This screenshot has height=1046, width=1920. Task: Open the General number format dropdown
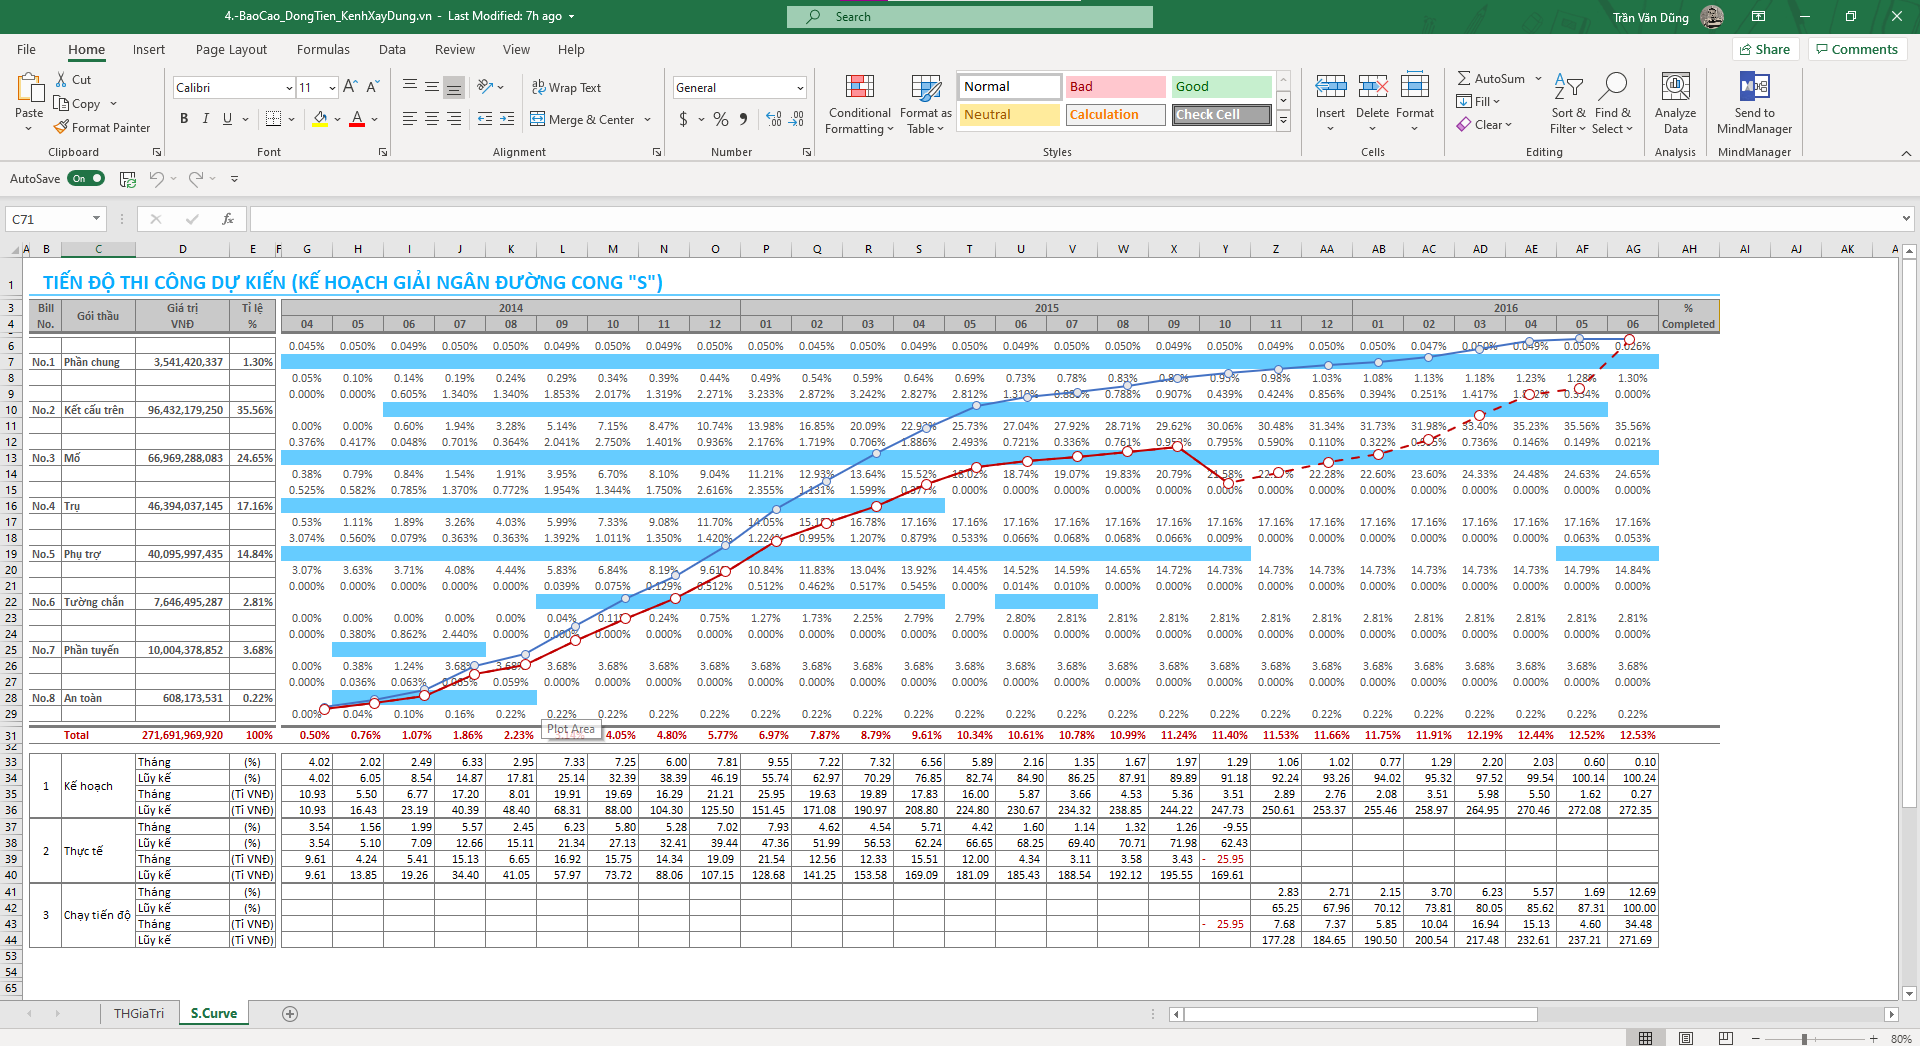coord(800,88)
